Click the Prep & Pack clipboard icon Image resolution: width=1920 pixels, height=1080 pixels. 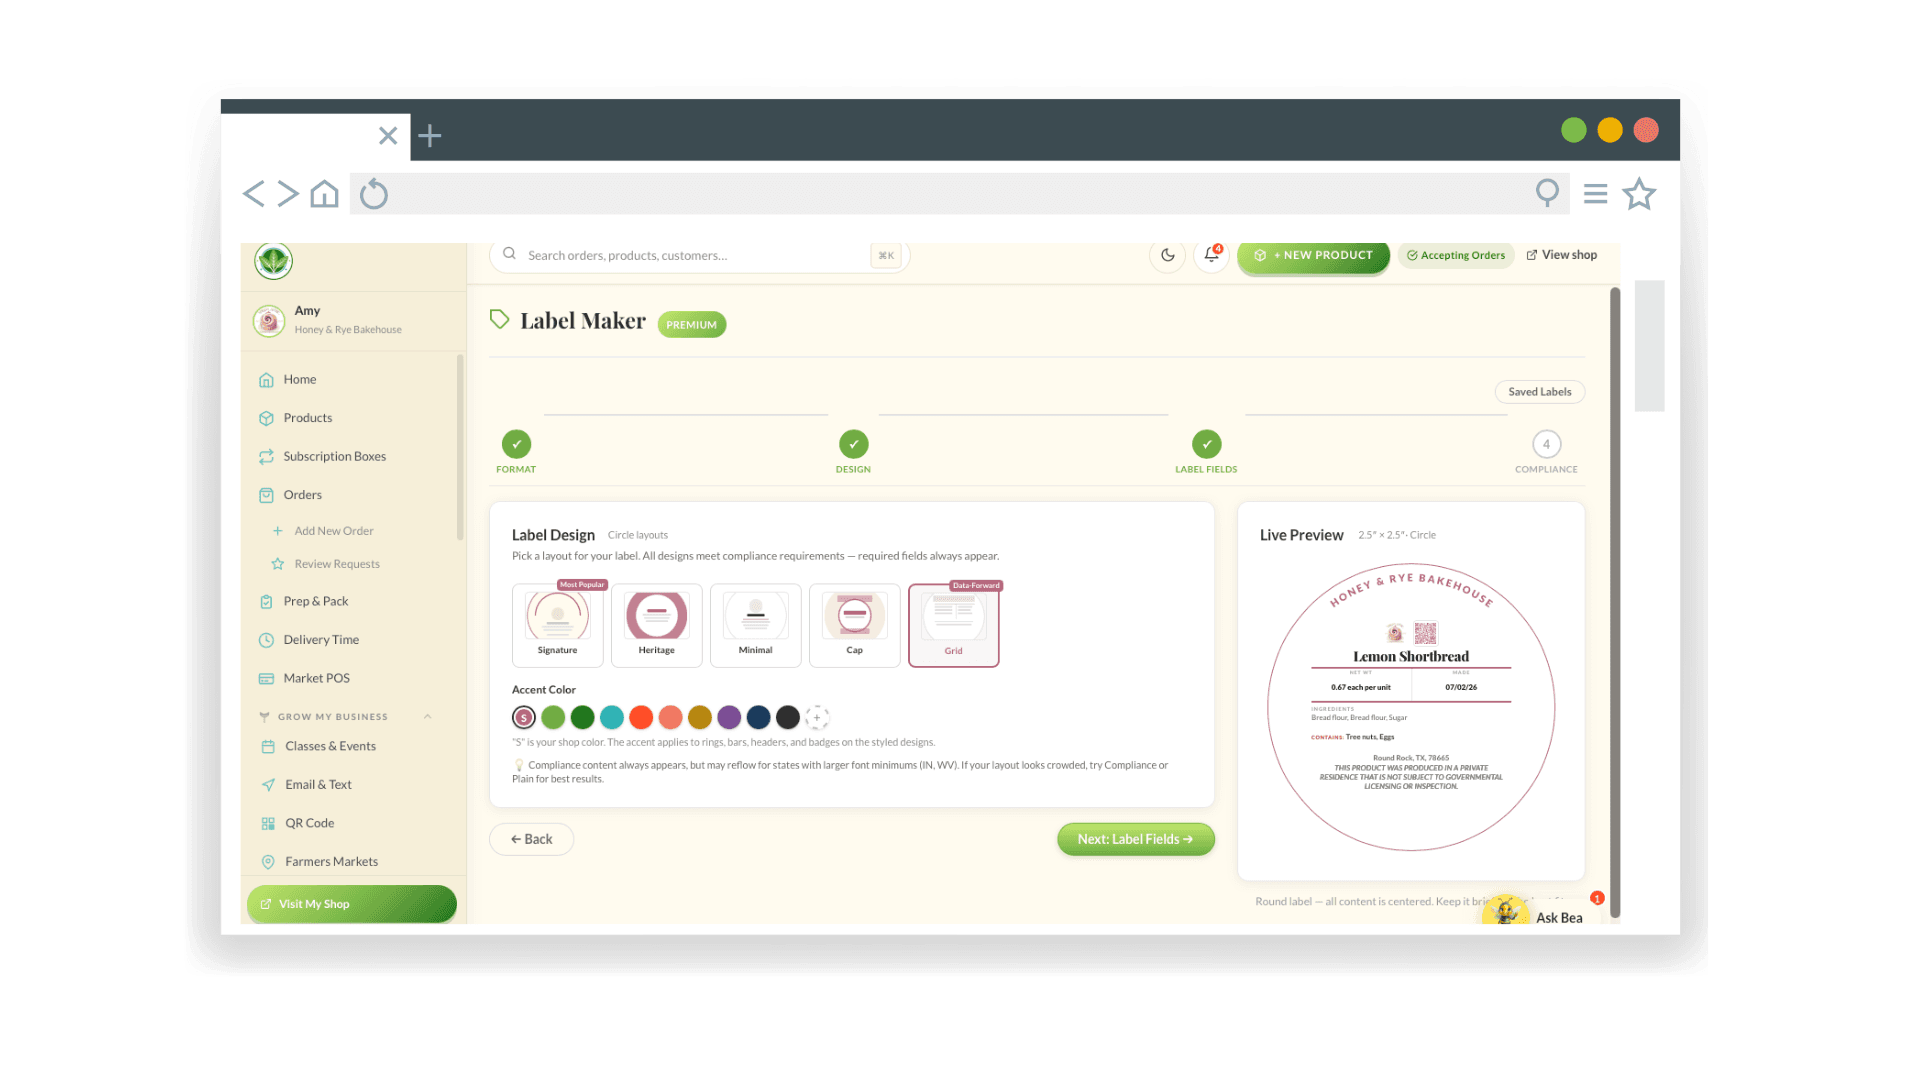(x=266, y=602)
